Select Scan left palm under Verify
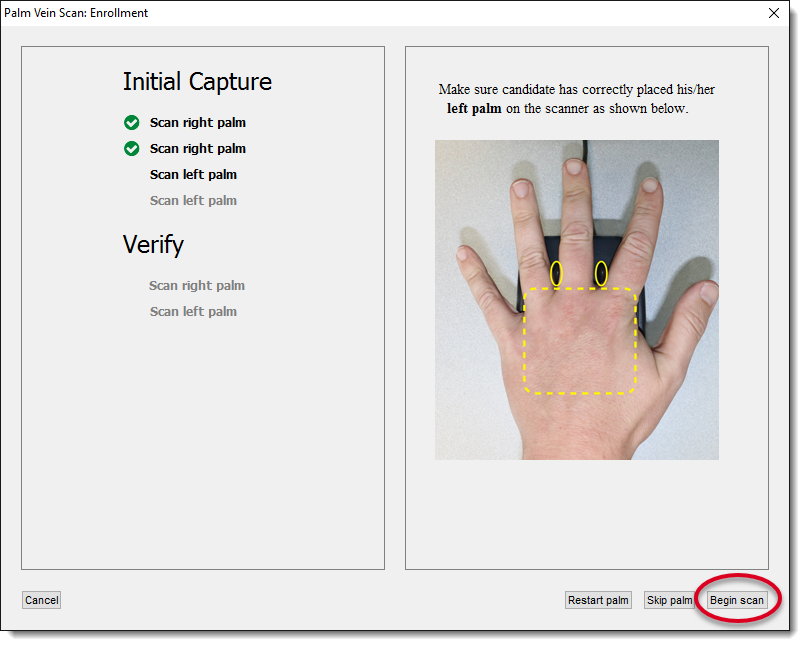The width and height of the screenshot is (805, 646). click(x=193, y=311)
